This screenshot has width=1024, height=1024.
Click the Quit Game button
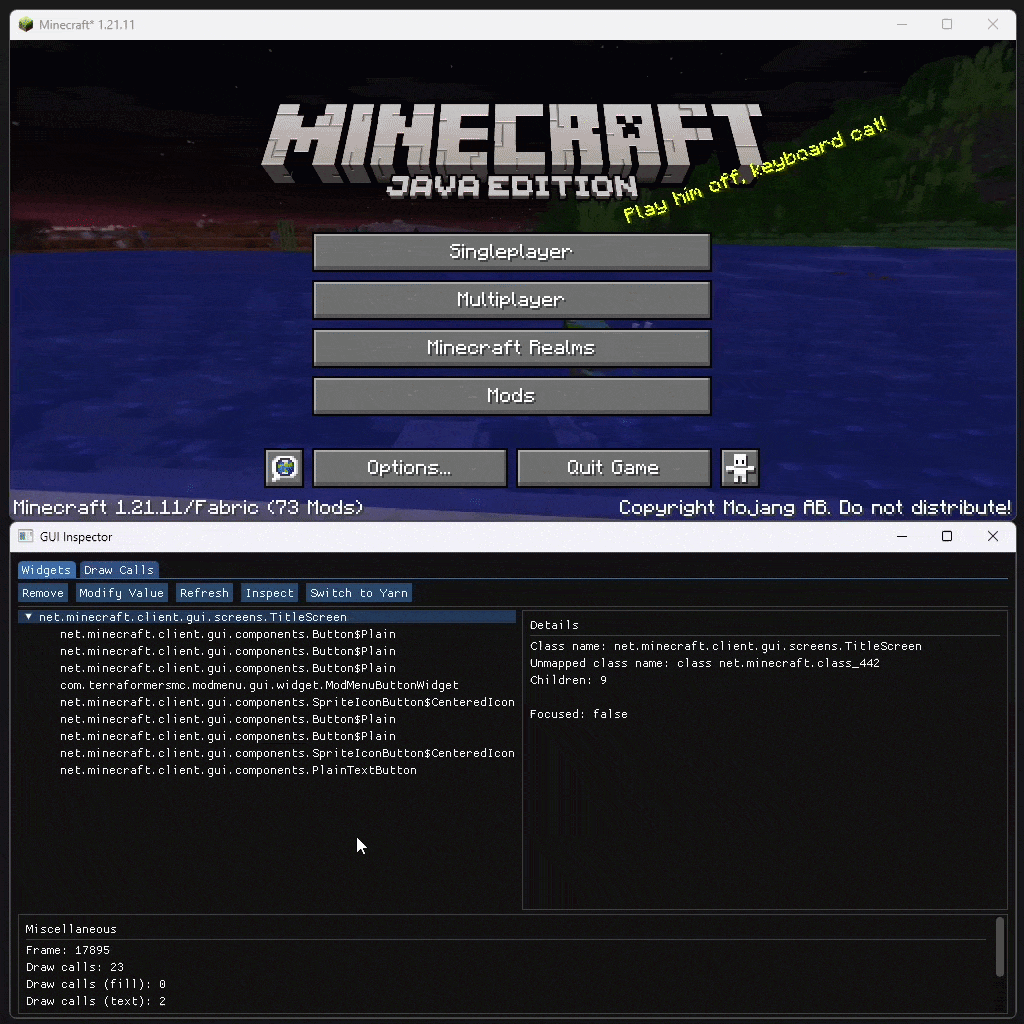point(614,468)
